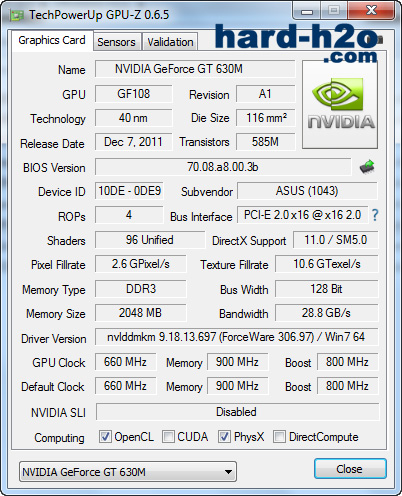Image resolution: width=402 pixels, height=496 pixels.
Task: Click the GPU-Z title bar app icon
Action: [17, 15]
